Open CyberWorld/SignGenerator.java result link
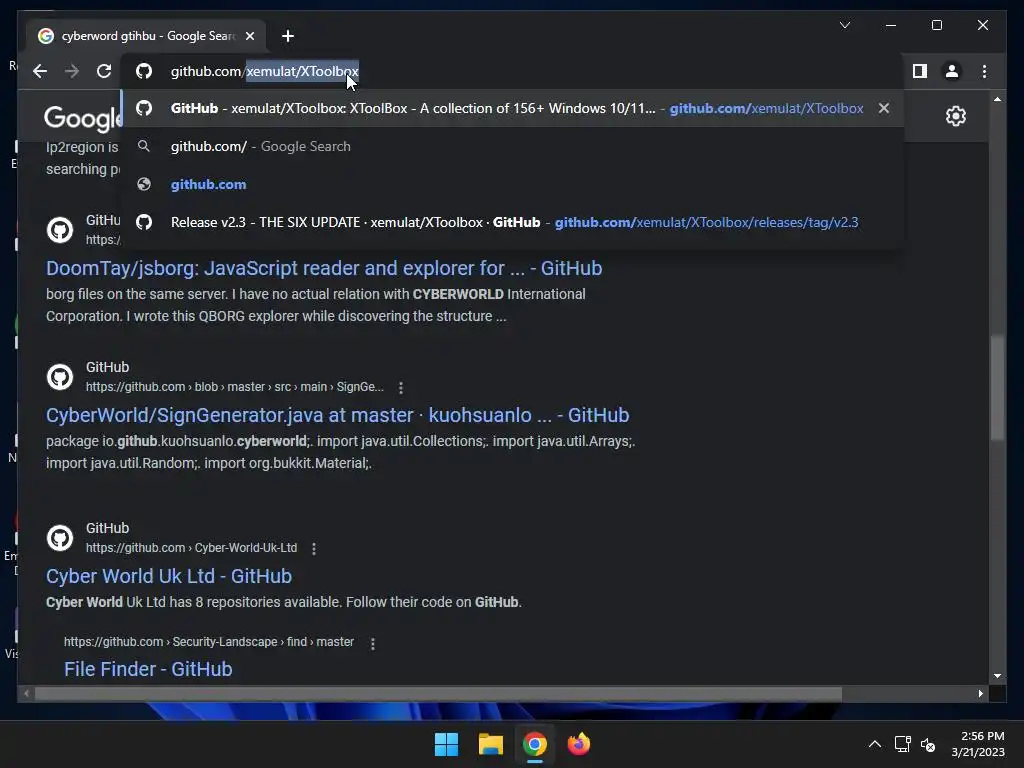 coord(338,415)
